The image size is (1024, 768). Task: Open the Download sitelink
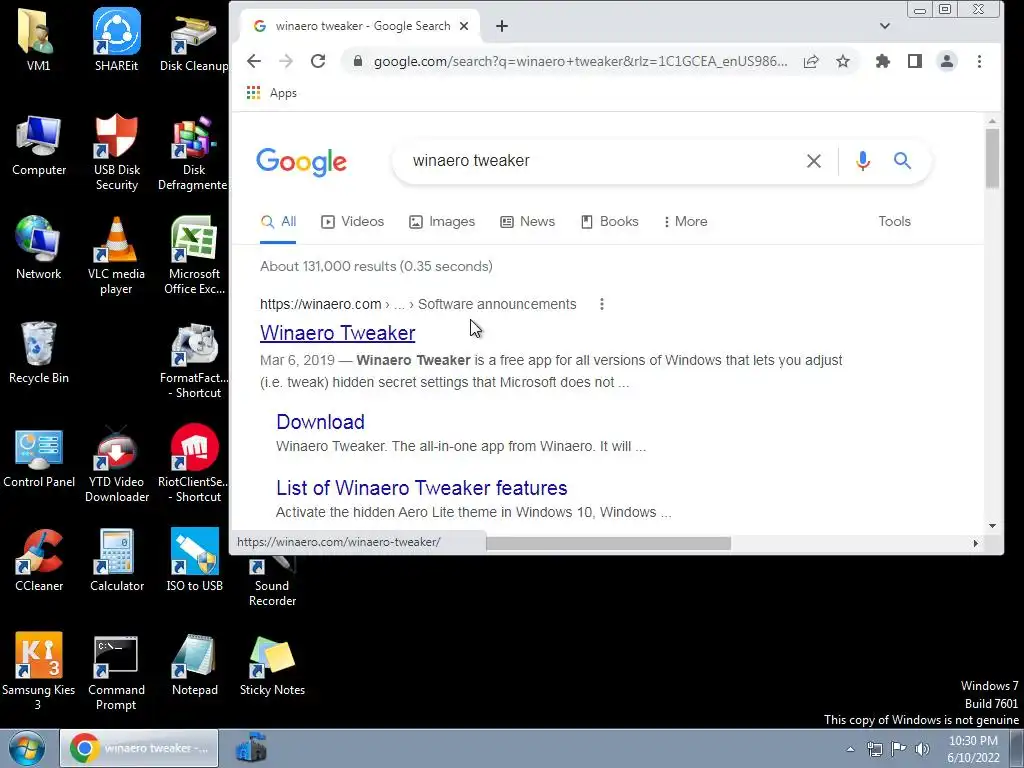321,422
